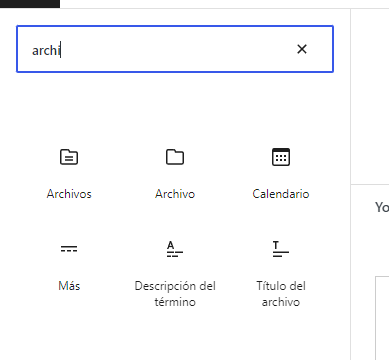Select the Título del archivo label
This screenshot has width=389, height=360.
tap(281, 294)
